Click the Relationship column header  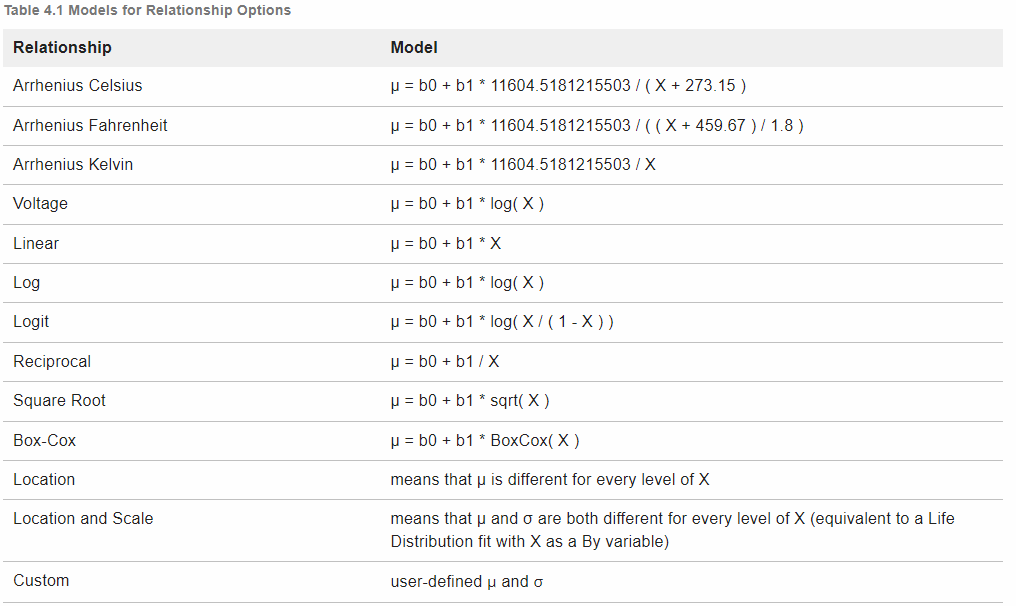pos(62,48)
